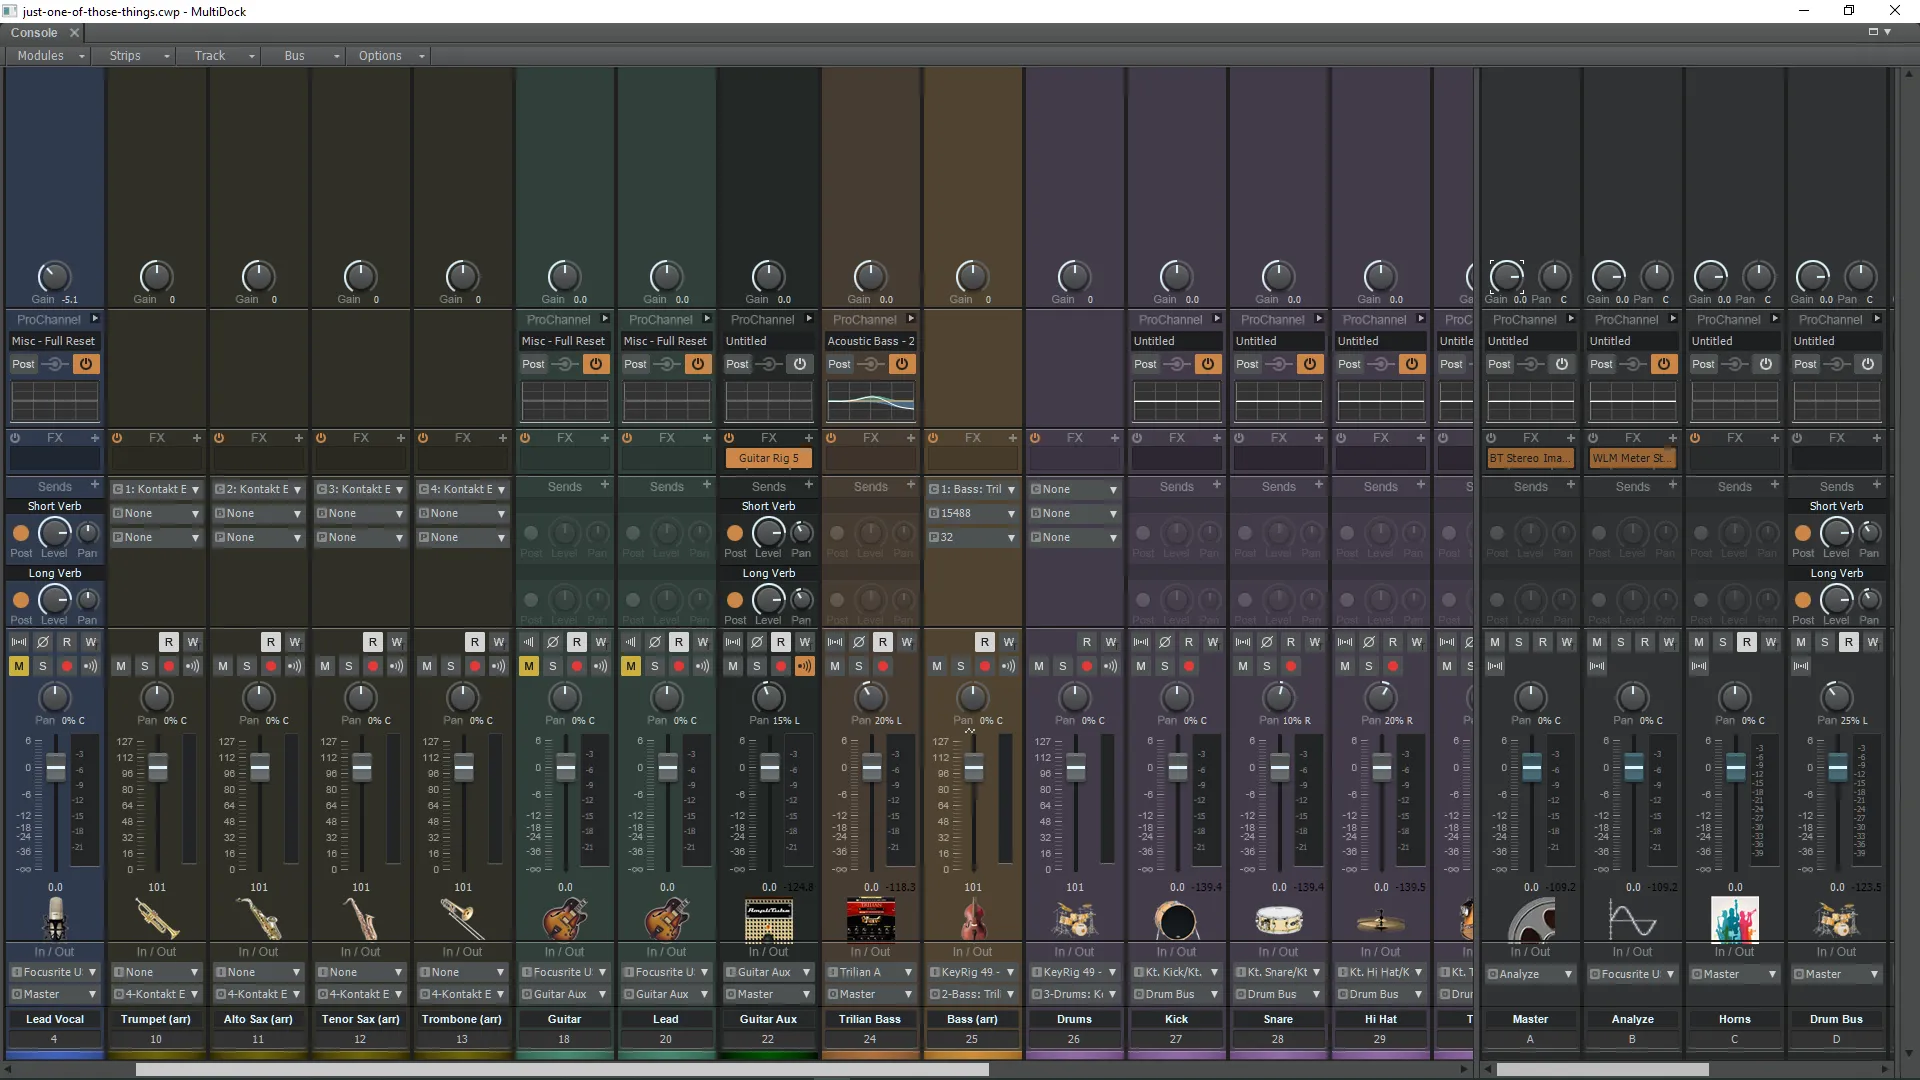This screenshot has height=1080, width=1920.
Task: Click the Trombone (arr) instrument icon
Action: (x=462, y=919)
